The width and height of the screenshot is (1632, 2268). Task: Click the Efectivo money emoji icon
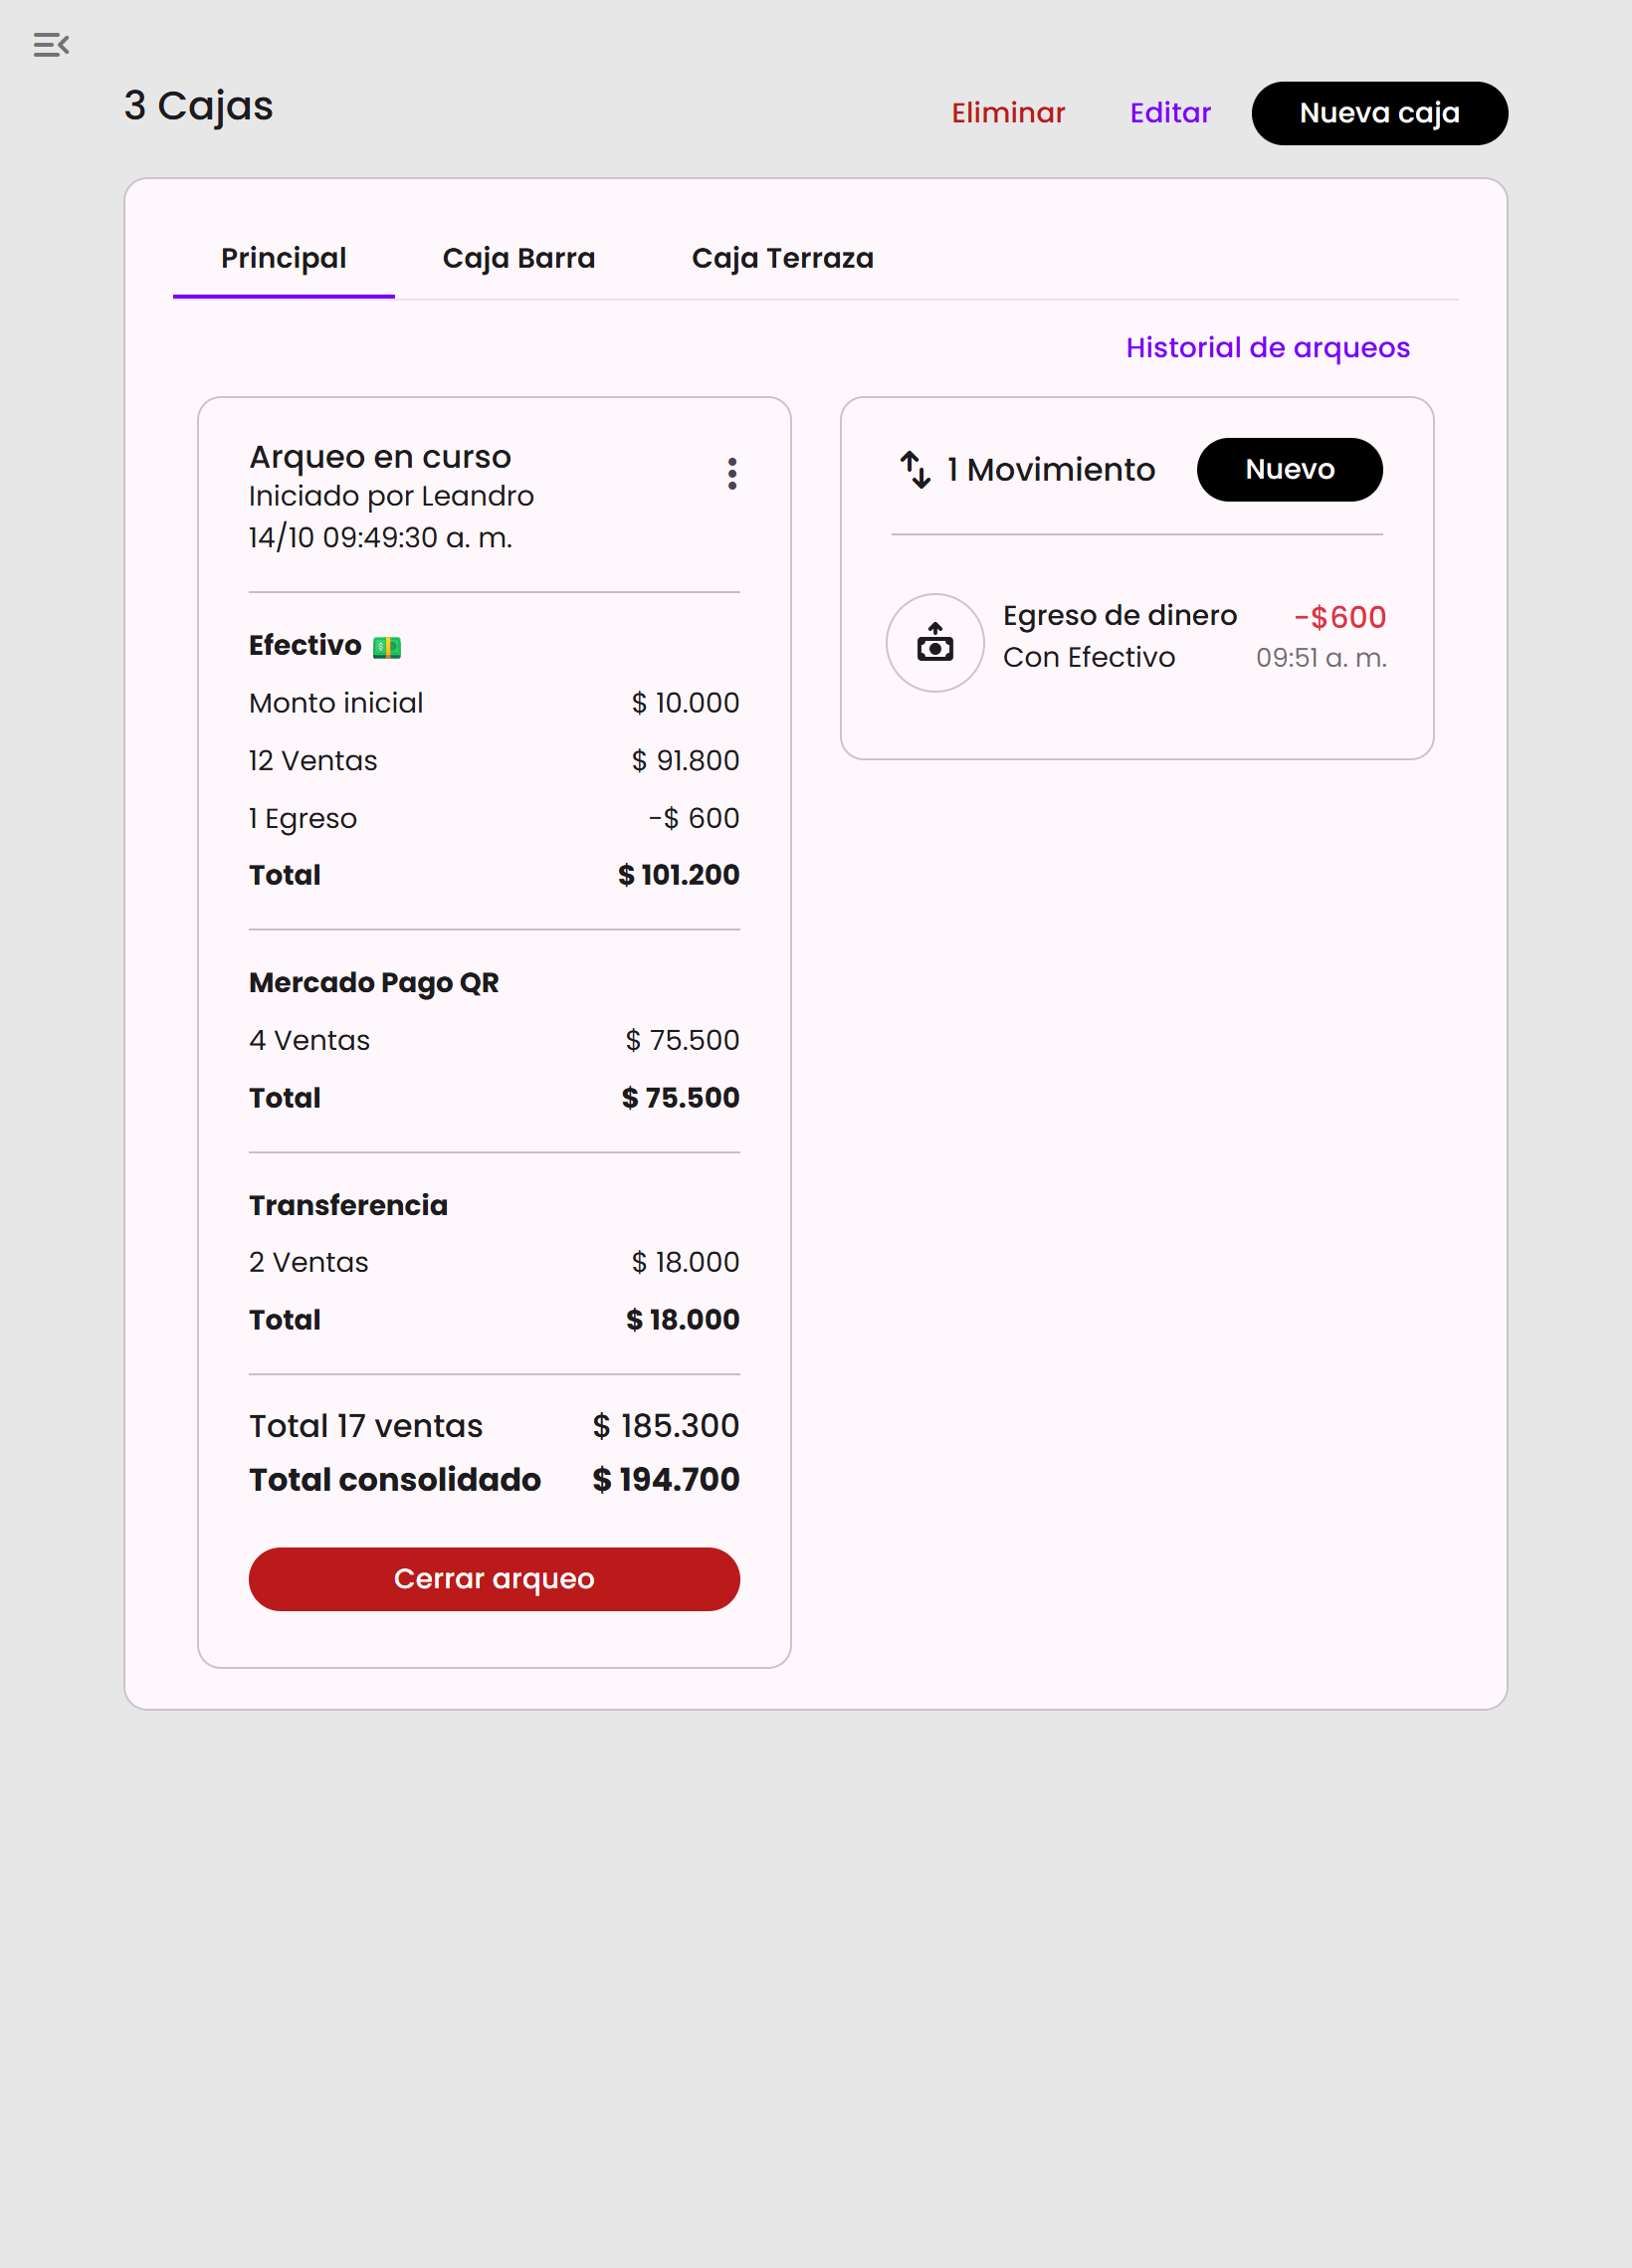(387, 648)
